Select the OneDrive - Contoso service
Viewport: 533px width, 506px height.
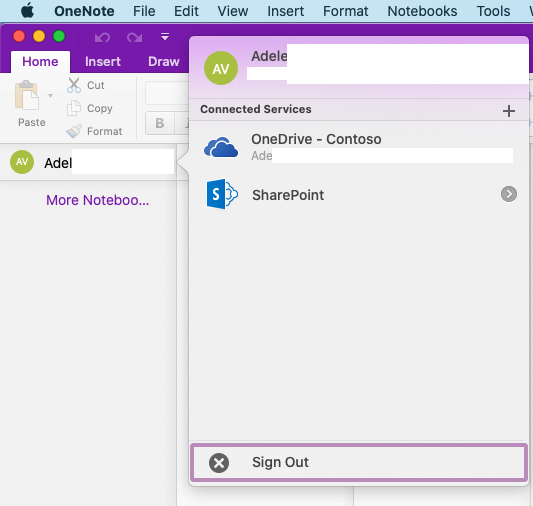coord(359,147)
